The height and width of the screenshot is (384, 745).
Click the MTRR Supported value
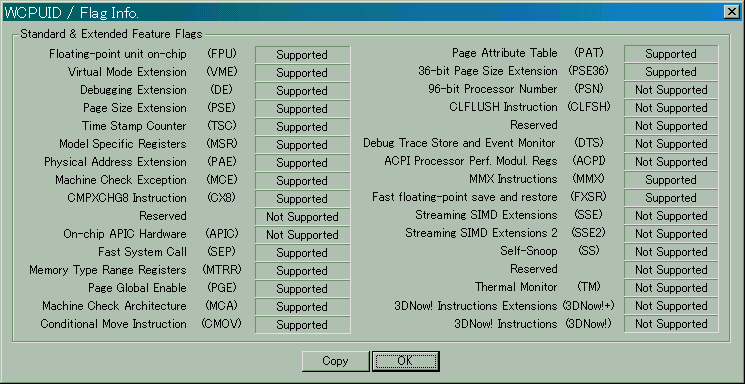(x=302, y=271)
